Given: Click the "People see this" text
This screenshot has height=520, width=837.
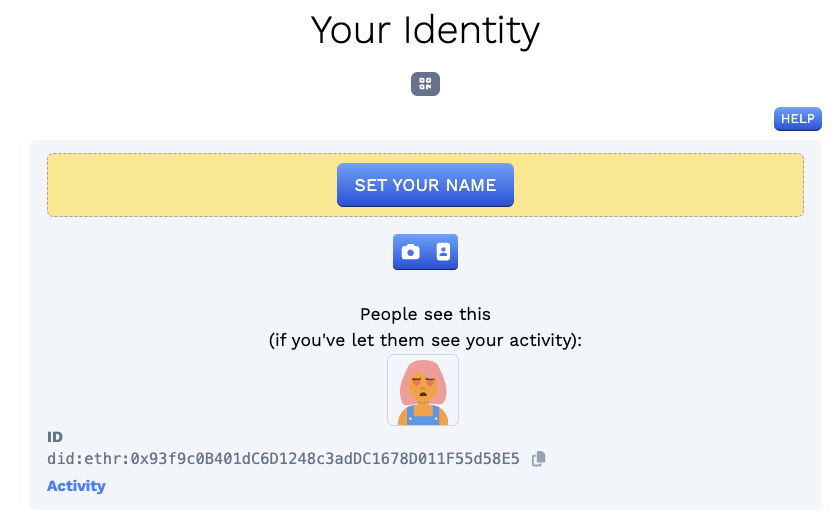Looking at the screenshot, I should tap(425, 314).
